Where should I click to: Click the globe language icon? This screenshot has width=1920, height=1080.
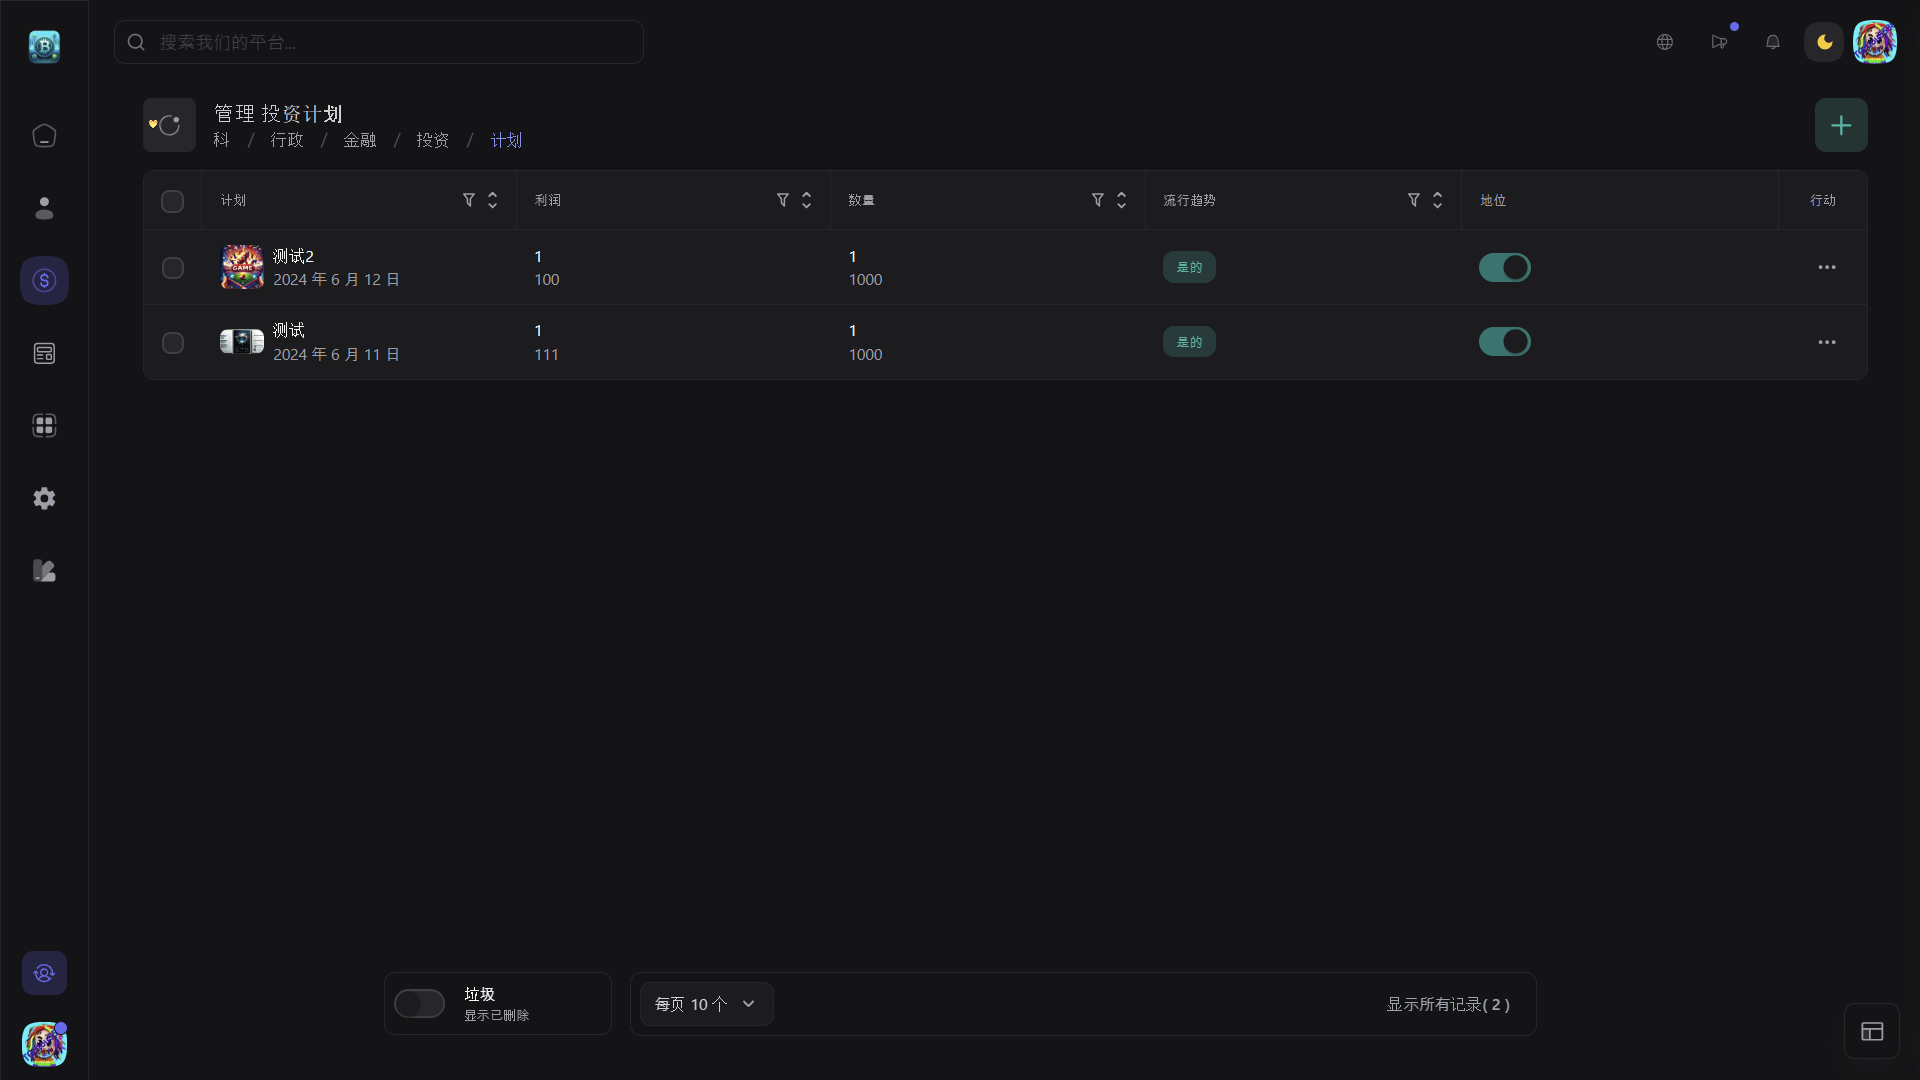click(1665, 42)
